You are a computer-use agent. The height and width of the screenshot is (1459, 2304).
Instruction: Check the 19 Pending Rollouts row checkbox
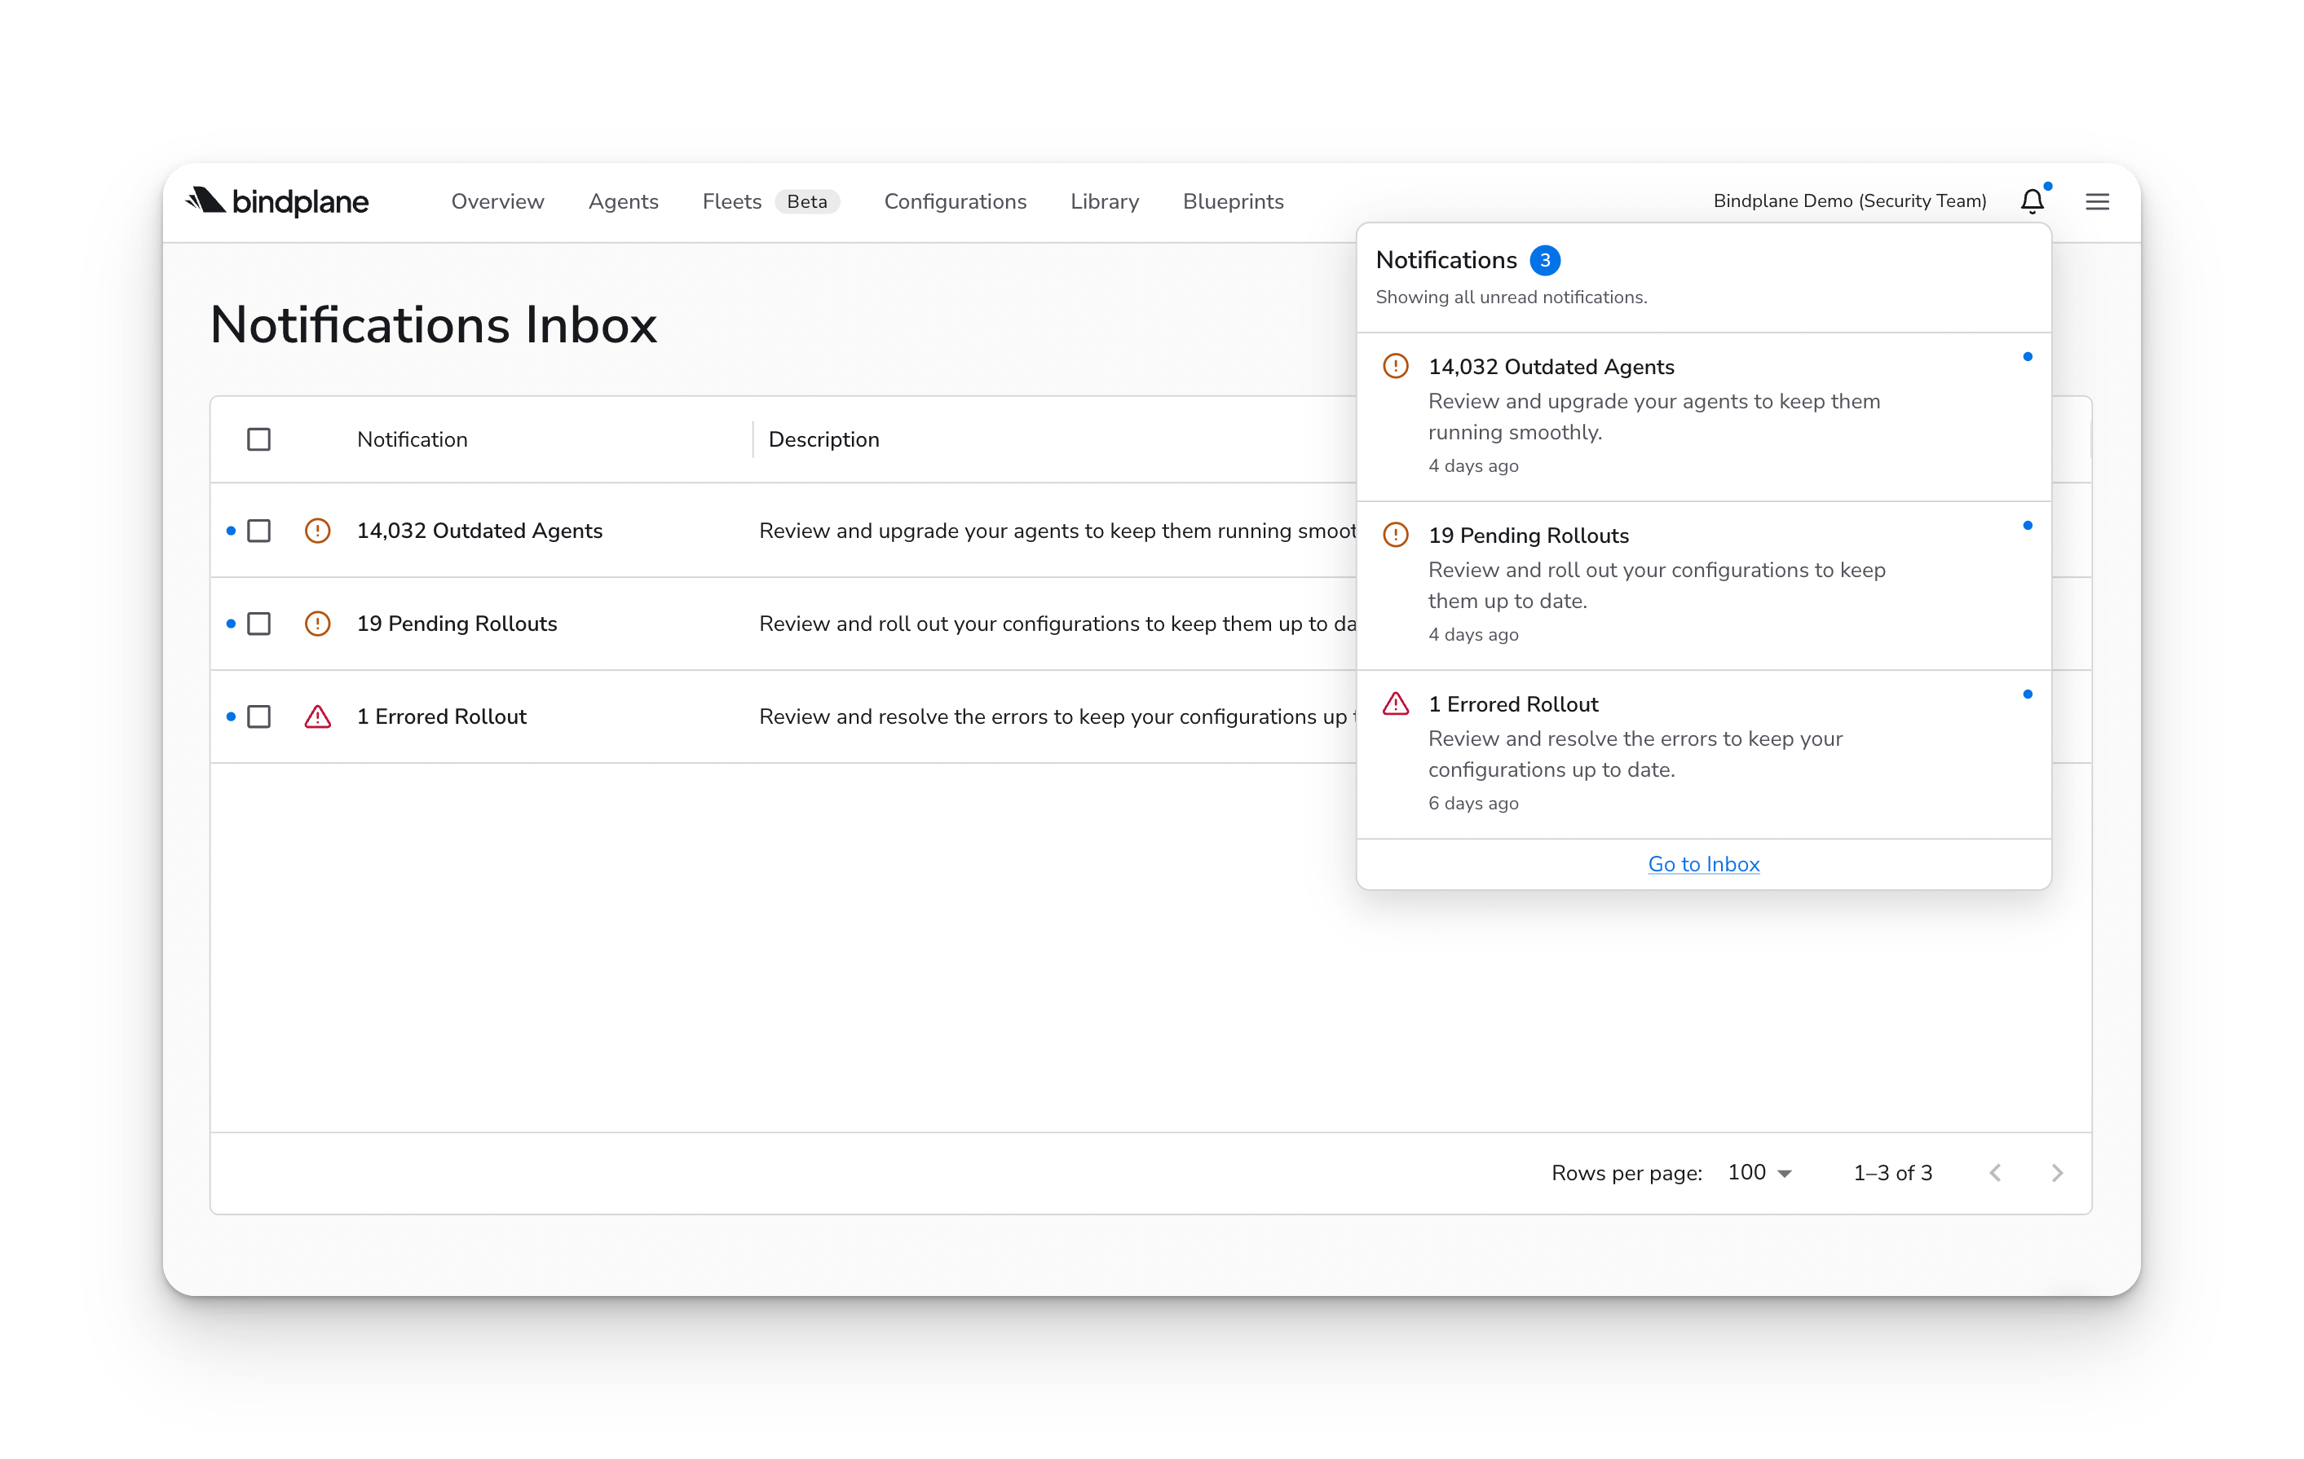click(259, 623)
